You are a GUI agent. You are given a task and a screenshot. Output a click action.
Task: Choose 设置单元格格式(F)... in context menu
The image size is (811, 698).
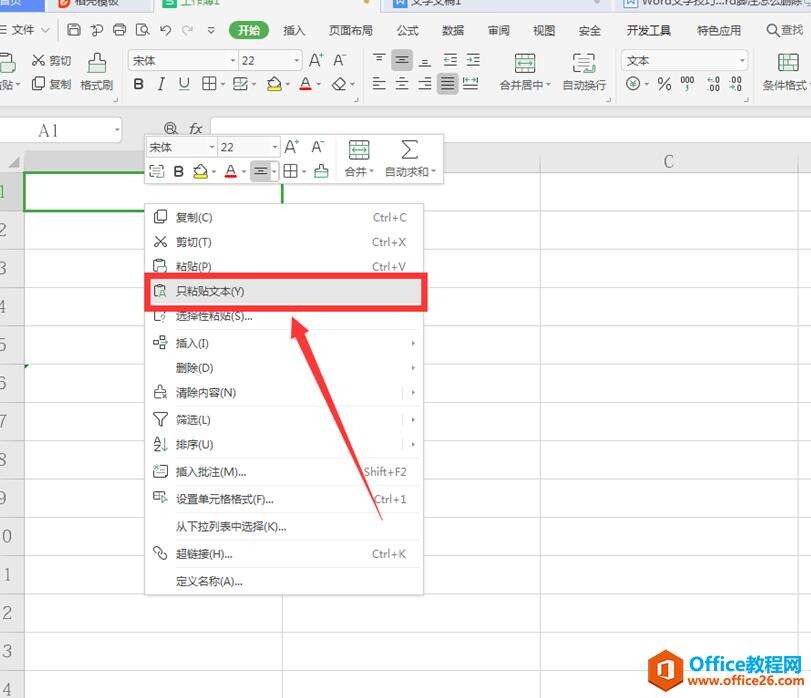(x=284, y=499)
